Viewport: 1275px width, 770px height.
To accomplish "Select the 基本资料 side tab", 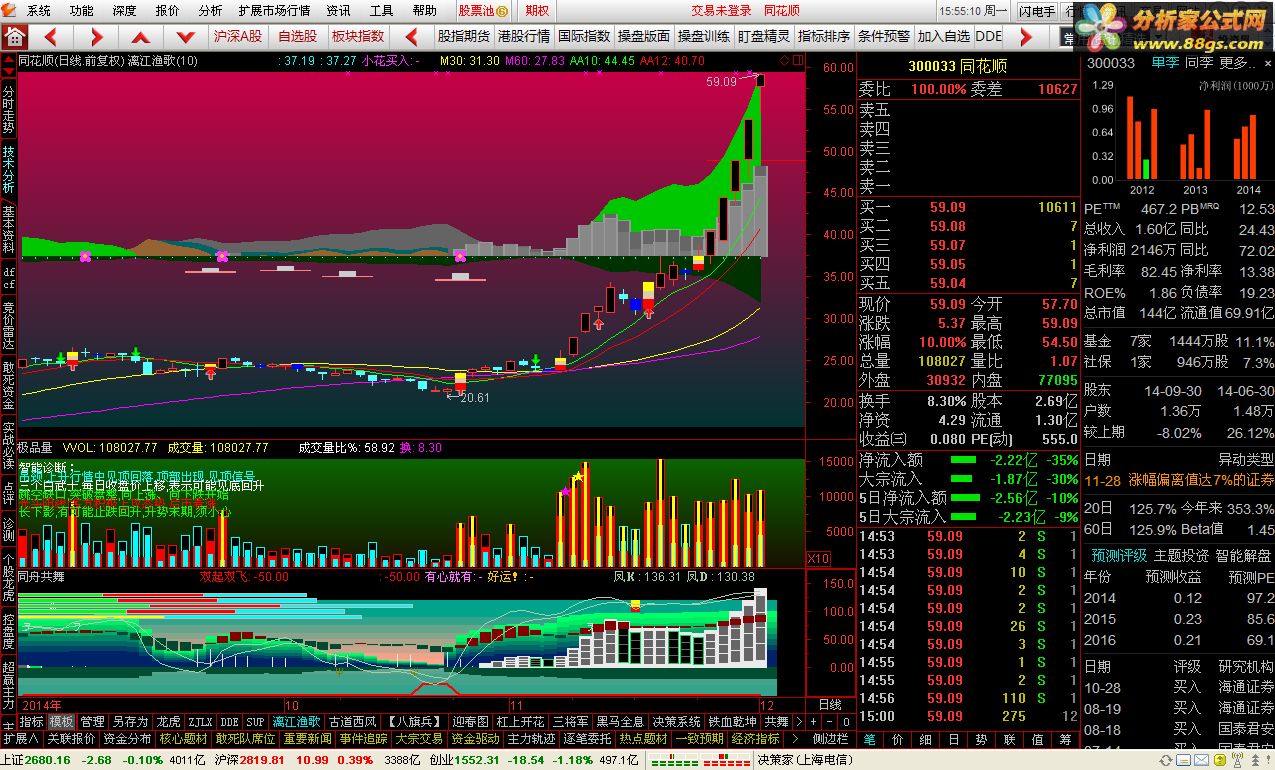I will [x=8, y=229].
